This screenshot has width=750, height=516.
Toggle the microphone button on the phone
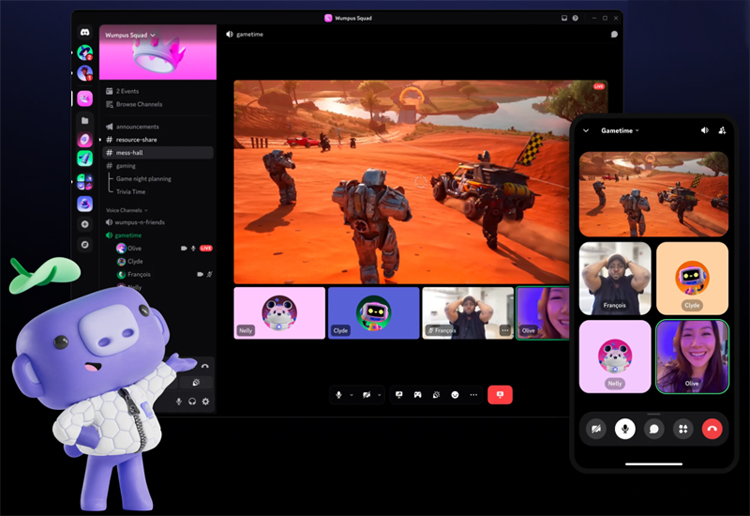tap(625, 428)
